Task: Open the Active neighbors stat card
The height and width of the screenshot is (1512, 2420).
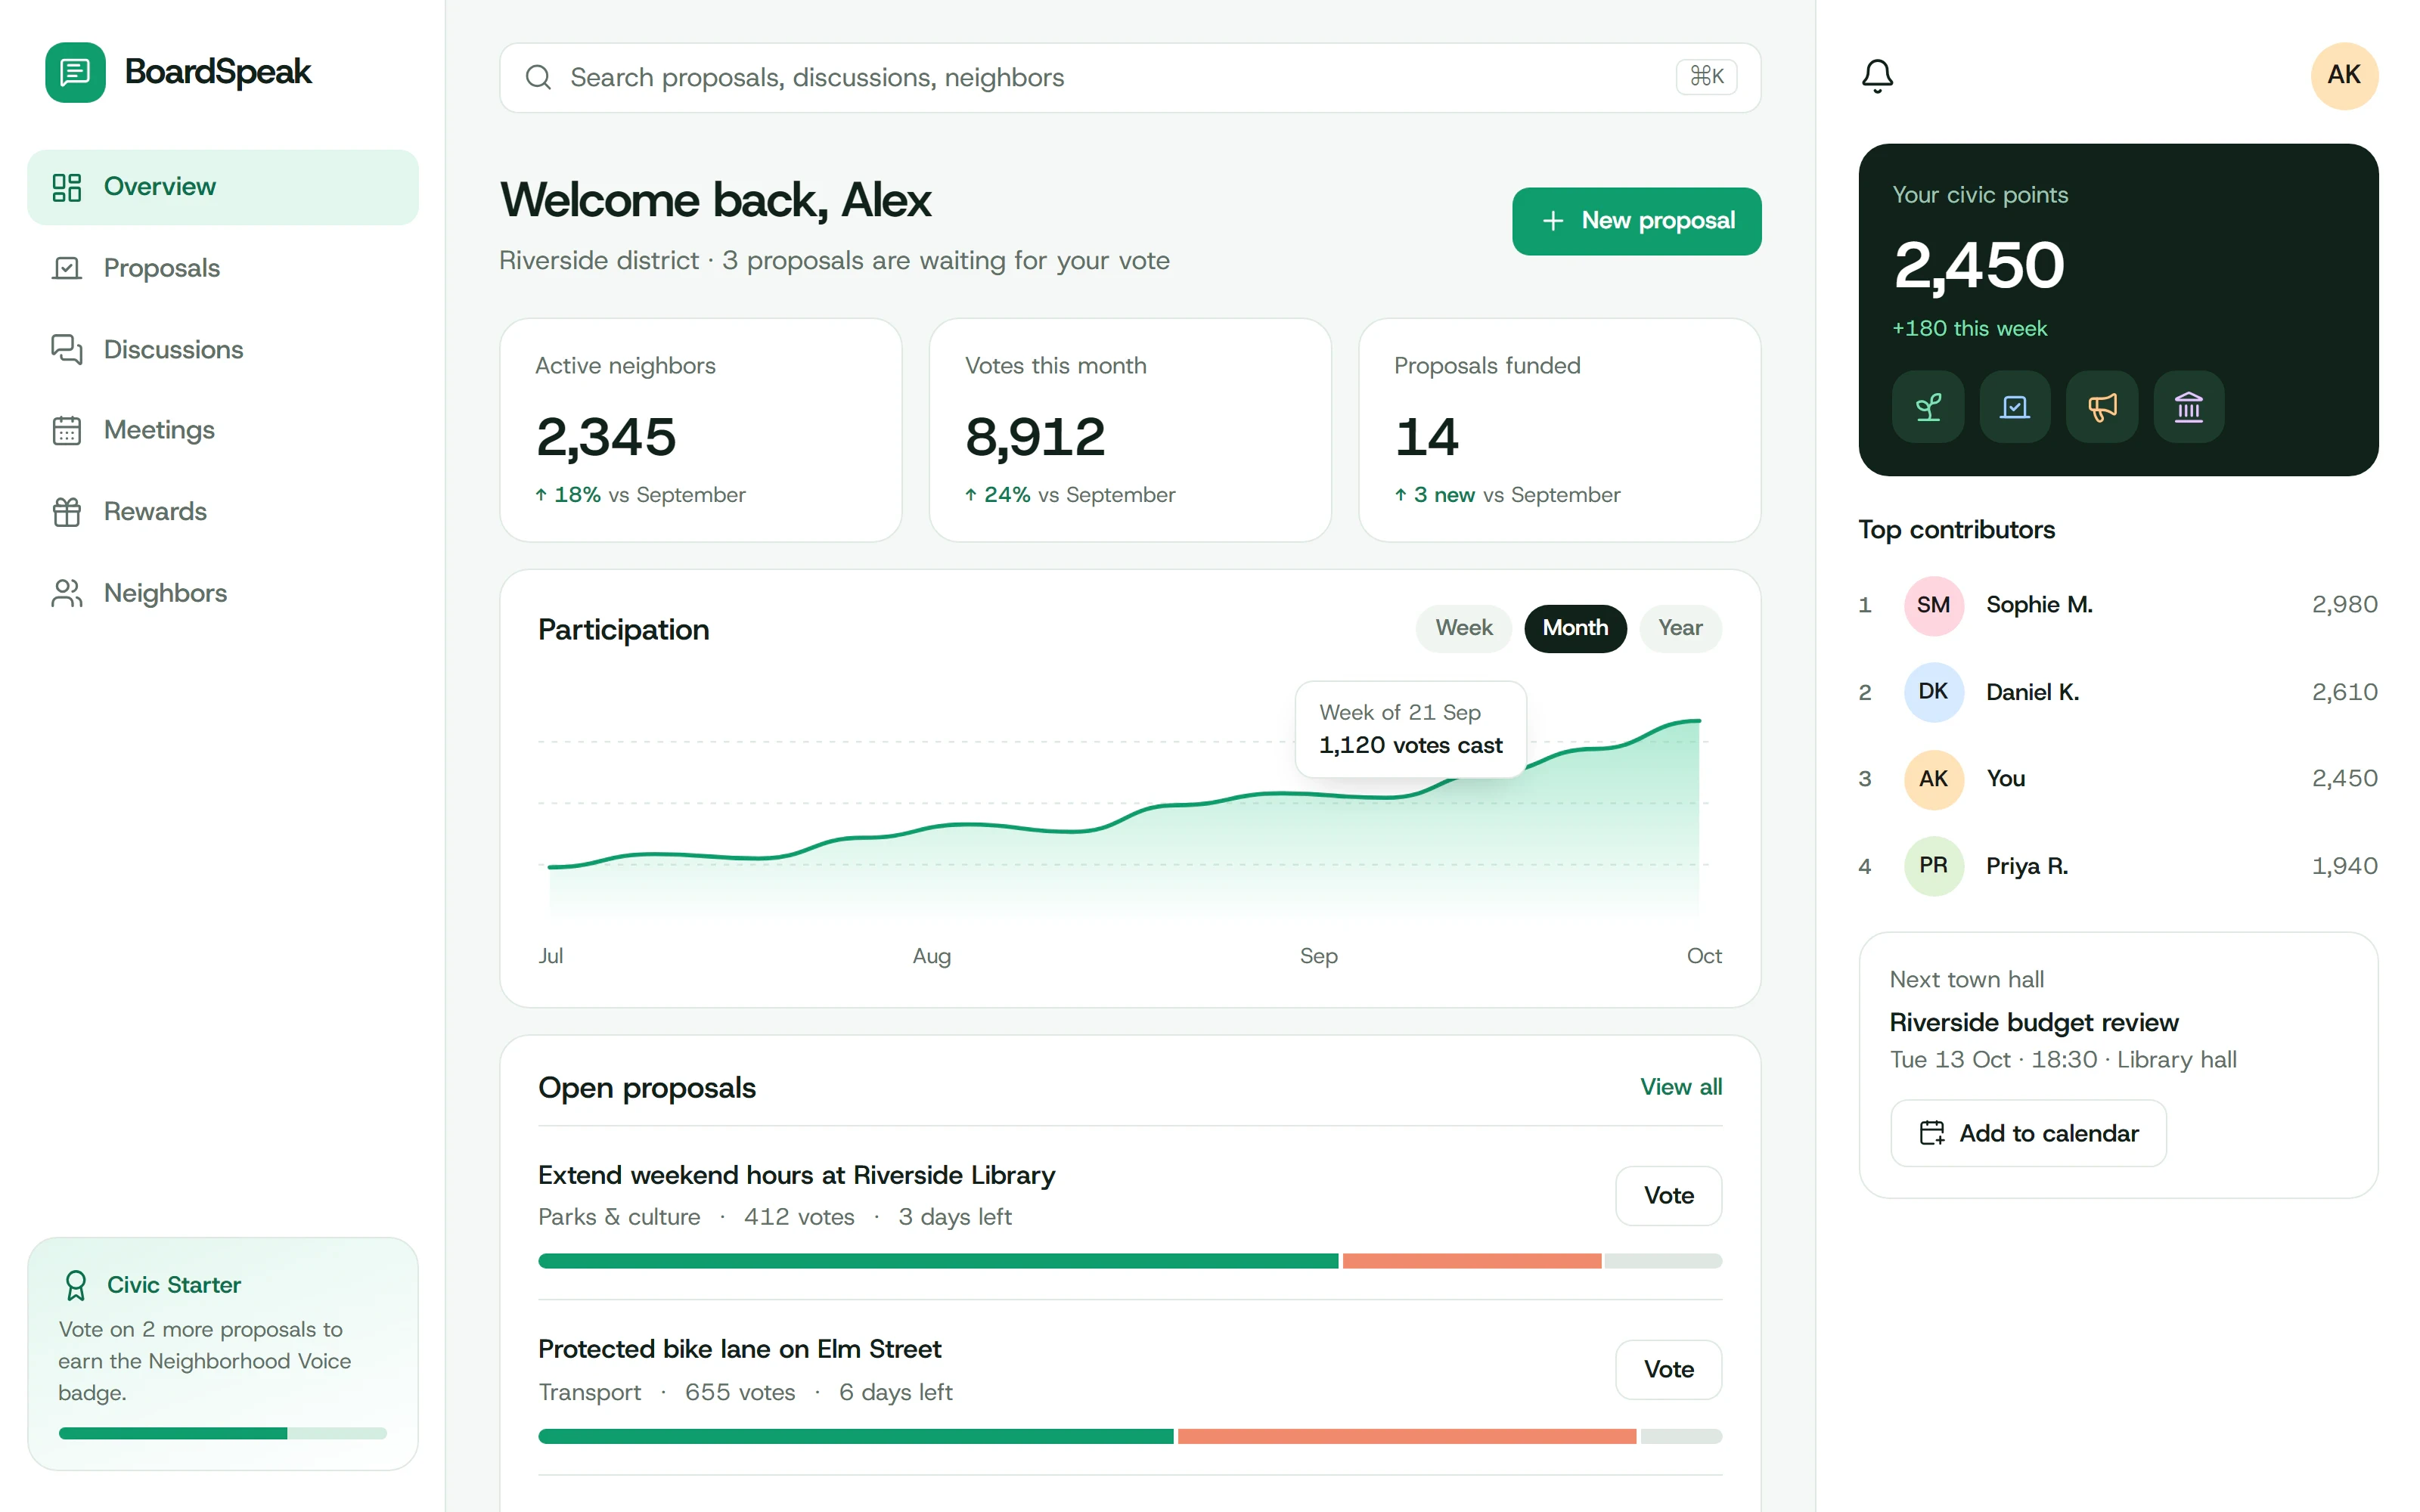Action: (x=701, y=430)
